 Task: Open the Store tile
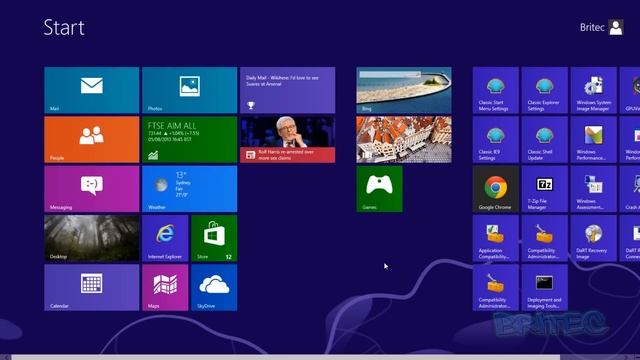coord(214,238)
